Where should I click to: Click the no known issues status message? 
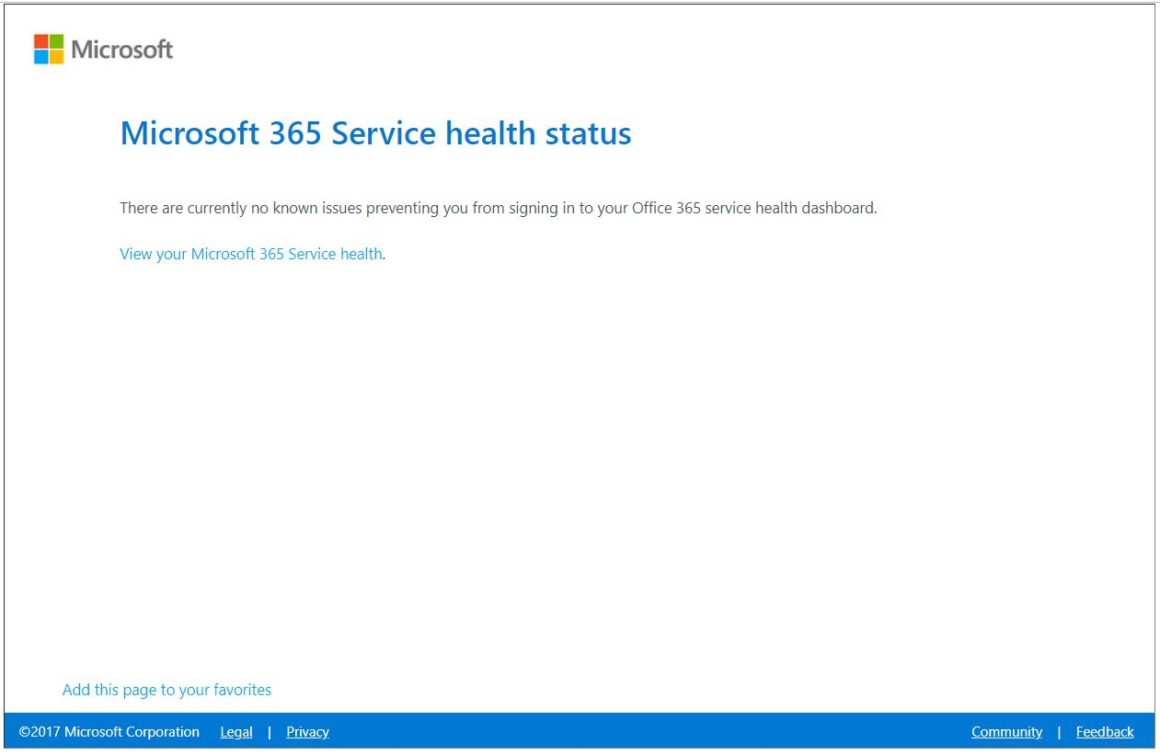pyautogui.click(x=500, y=208)
